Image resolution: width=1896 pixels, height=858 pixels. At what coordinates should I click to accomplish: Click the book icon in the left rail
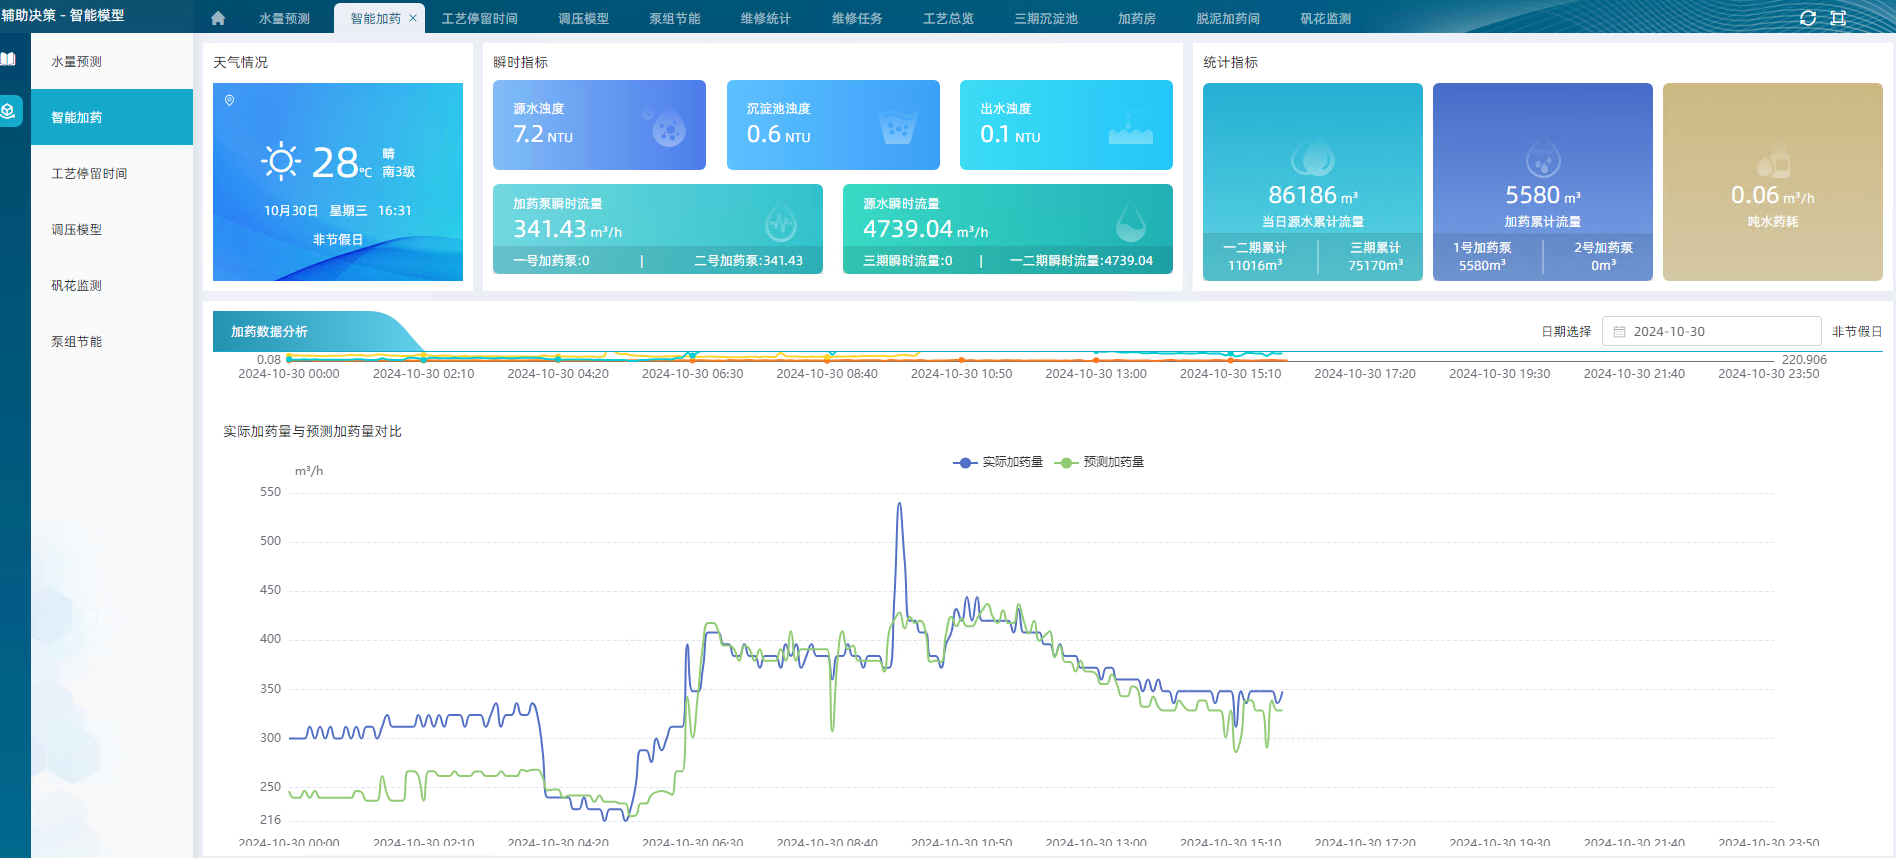tap(9, 59)
